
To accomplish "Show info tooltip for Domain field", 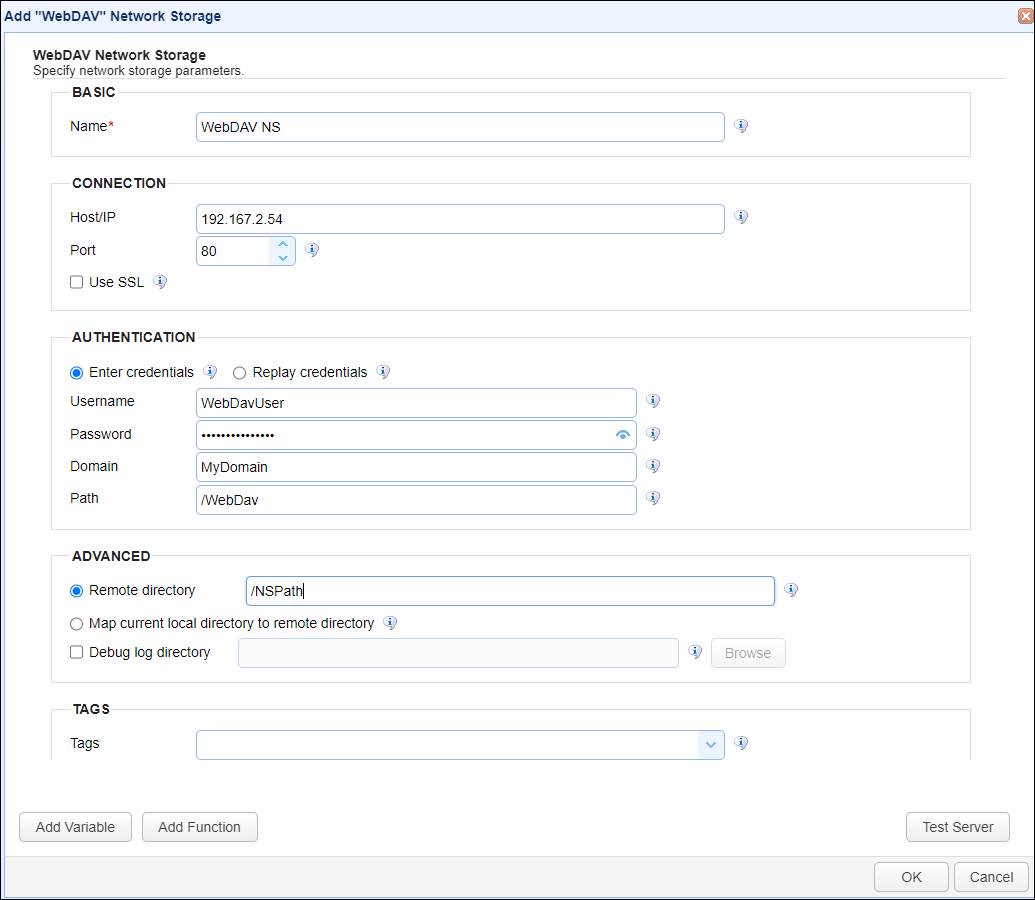I will point(653,466).
